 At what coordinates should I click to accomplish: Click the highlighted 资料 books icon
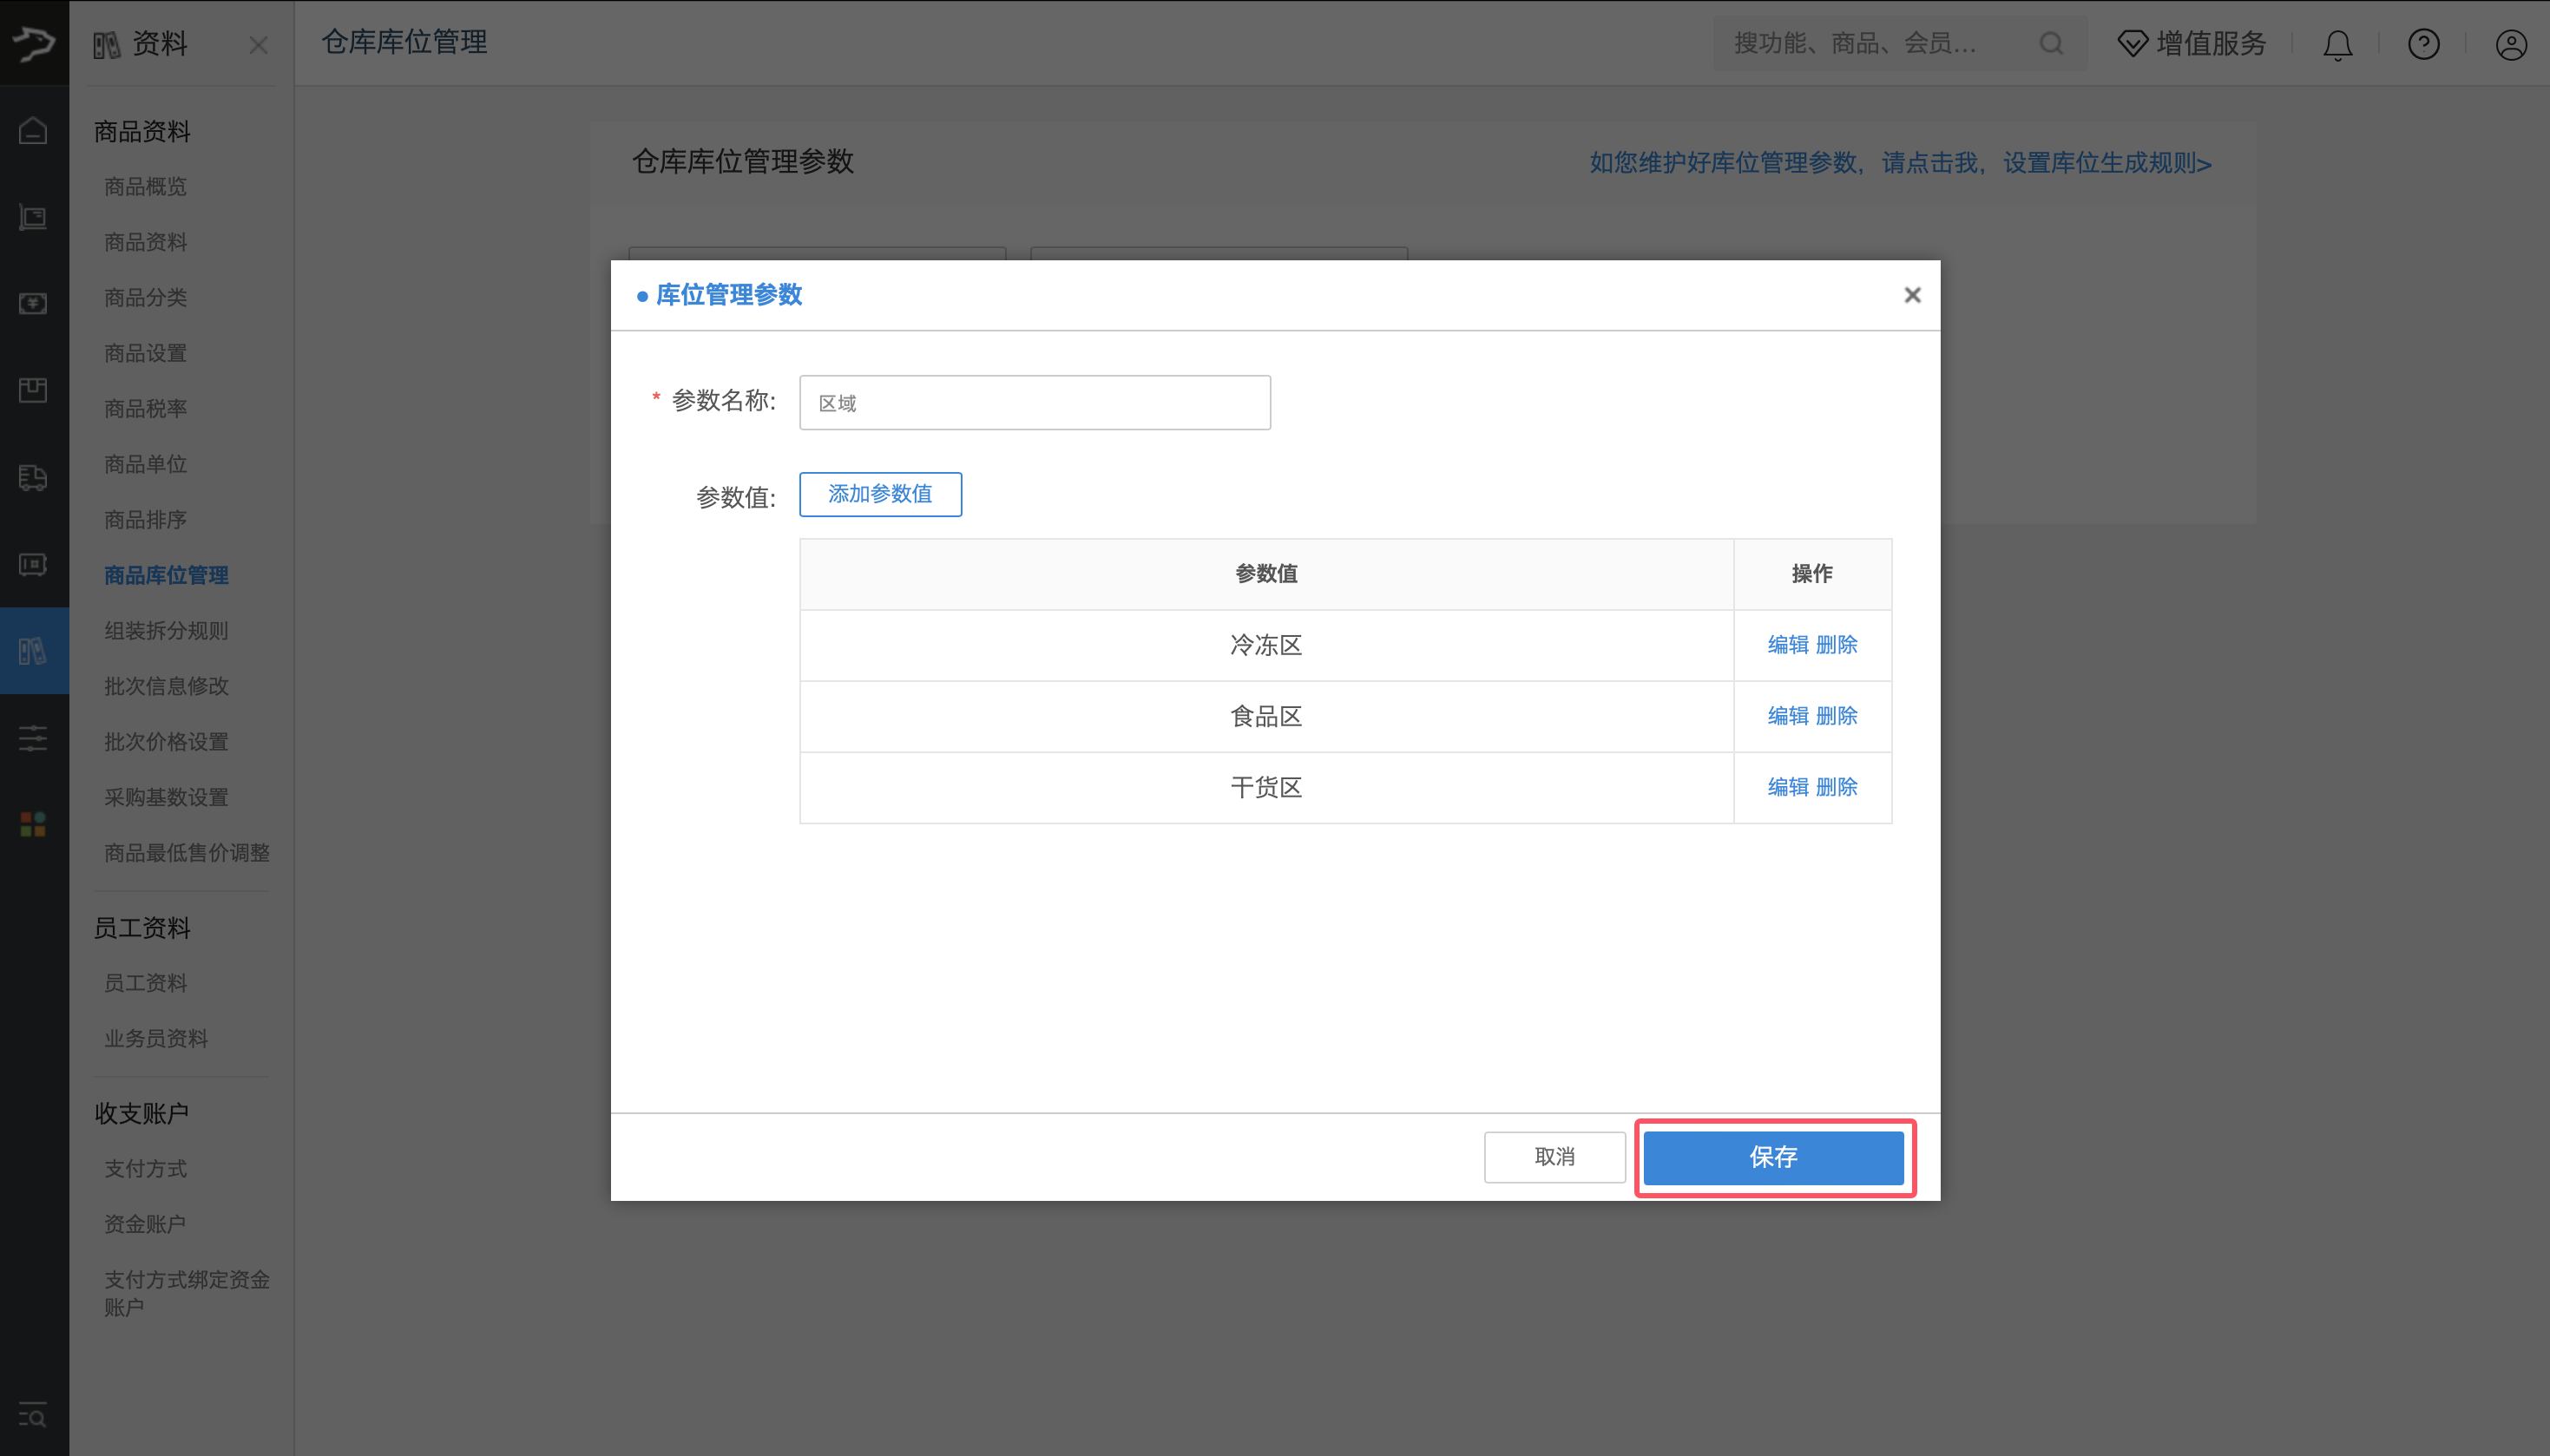(33, 650)
